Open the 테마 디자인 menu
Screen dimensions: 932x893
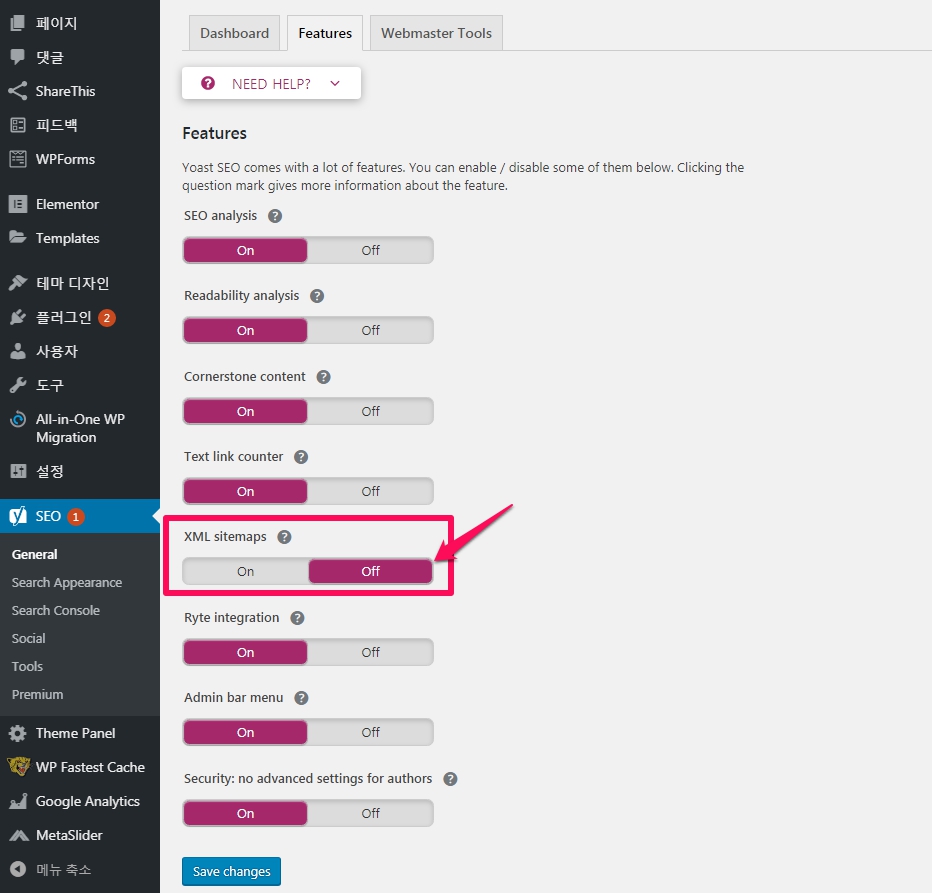[x=73, y=283]
